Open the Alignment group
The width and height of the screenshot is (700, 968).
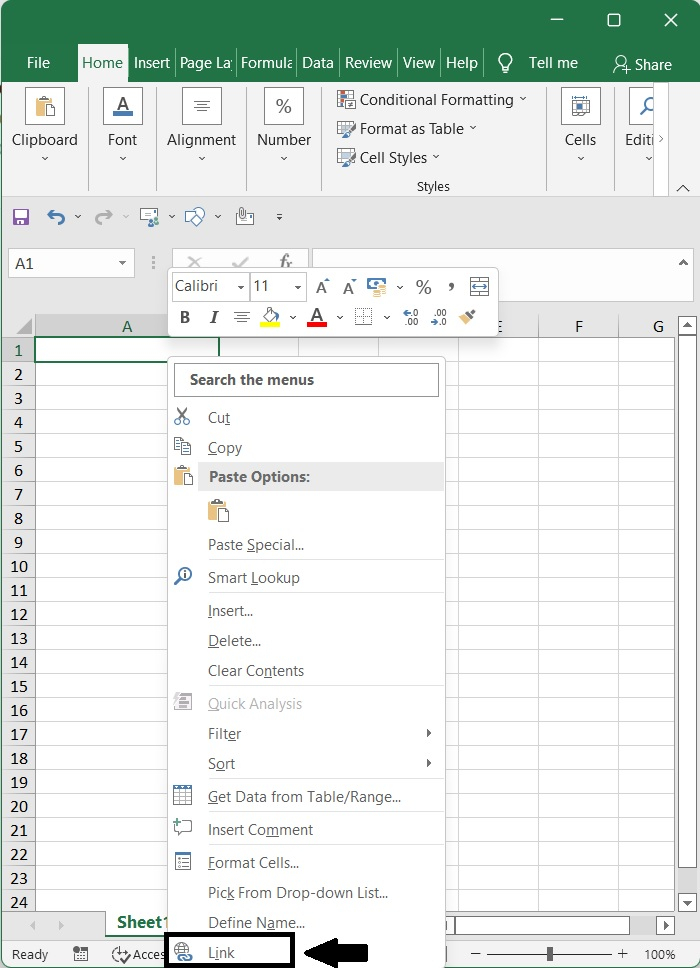[x=201, y=125]
